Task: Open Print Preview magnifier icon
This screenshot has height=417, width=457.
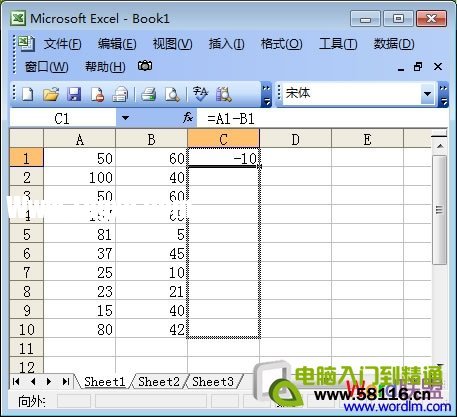Action: [172, 94]
